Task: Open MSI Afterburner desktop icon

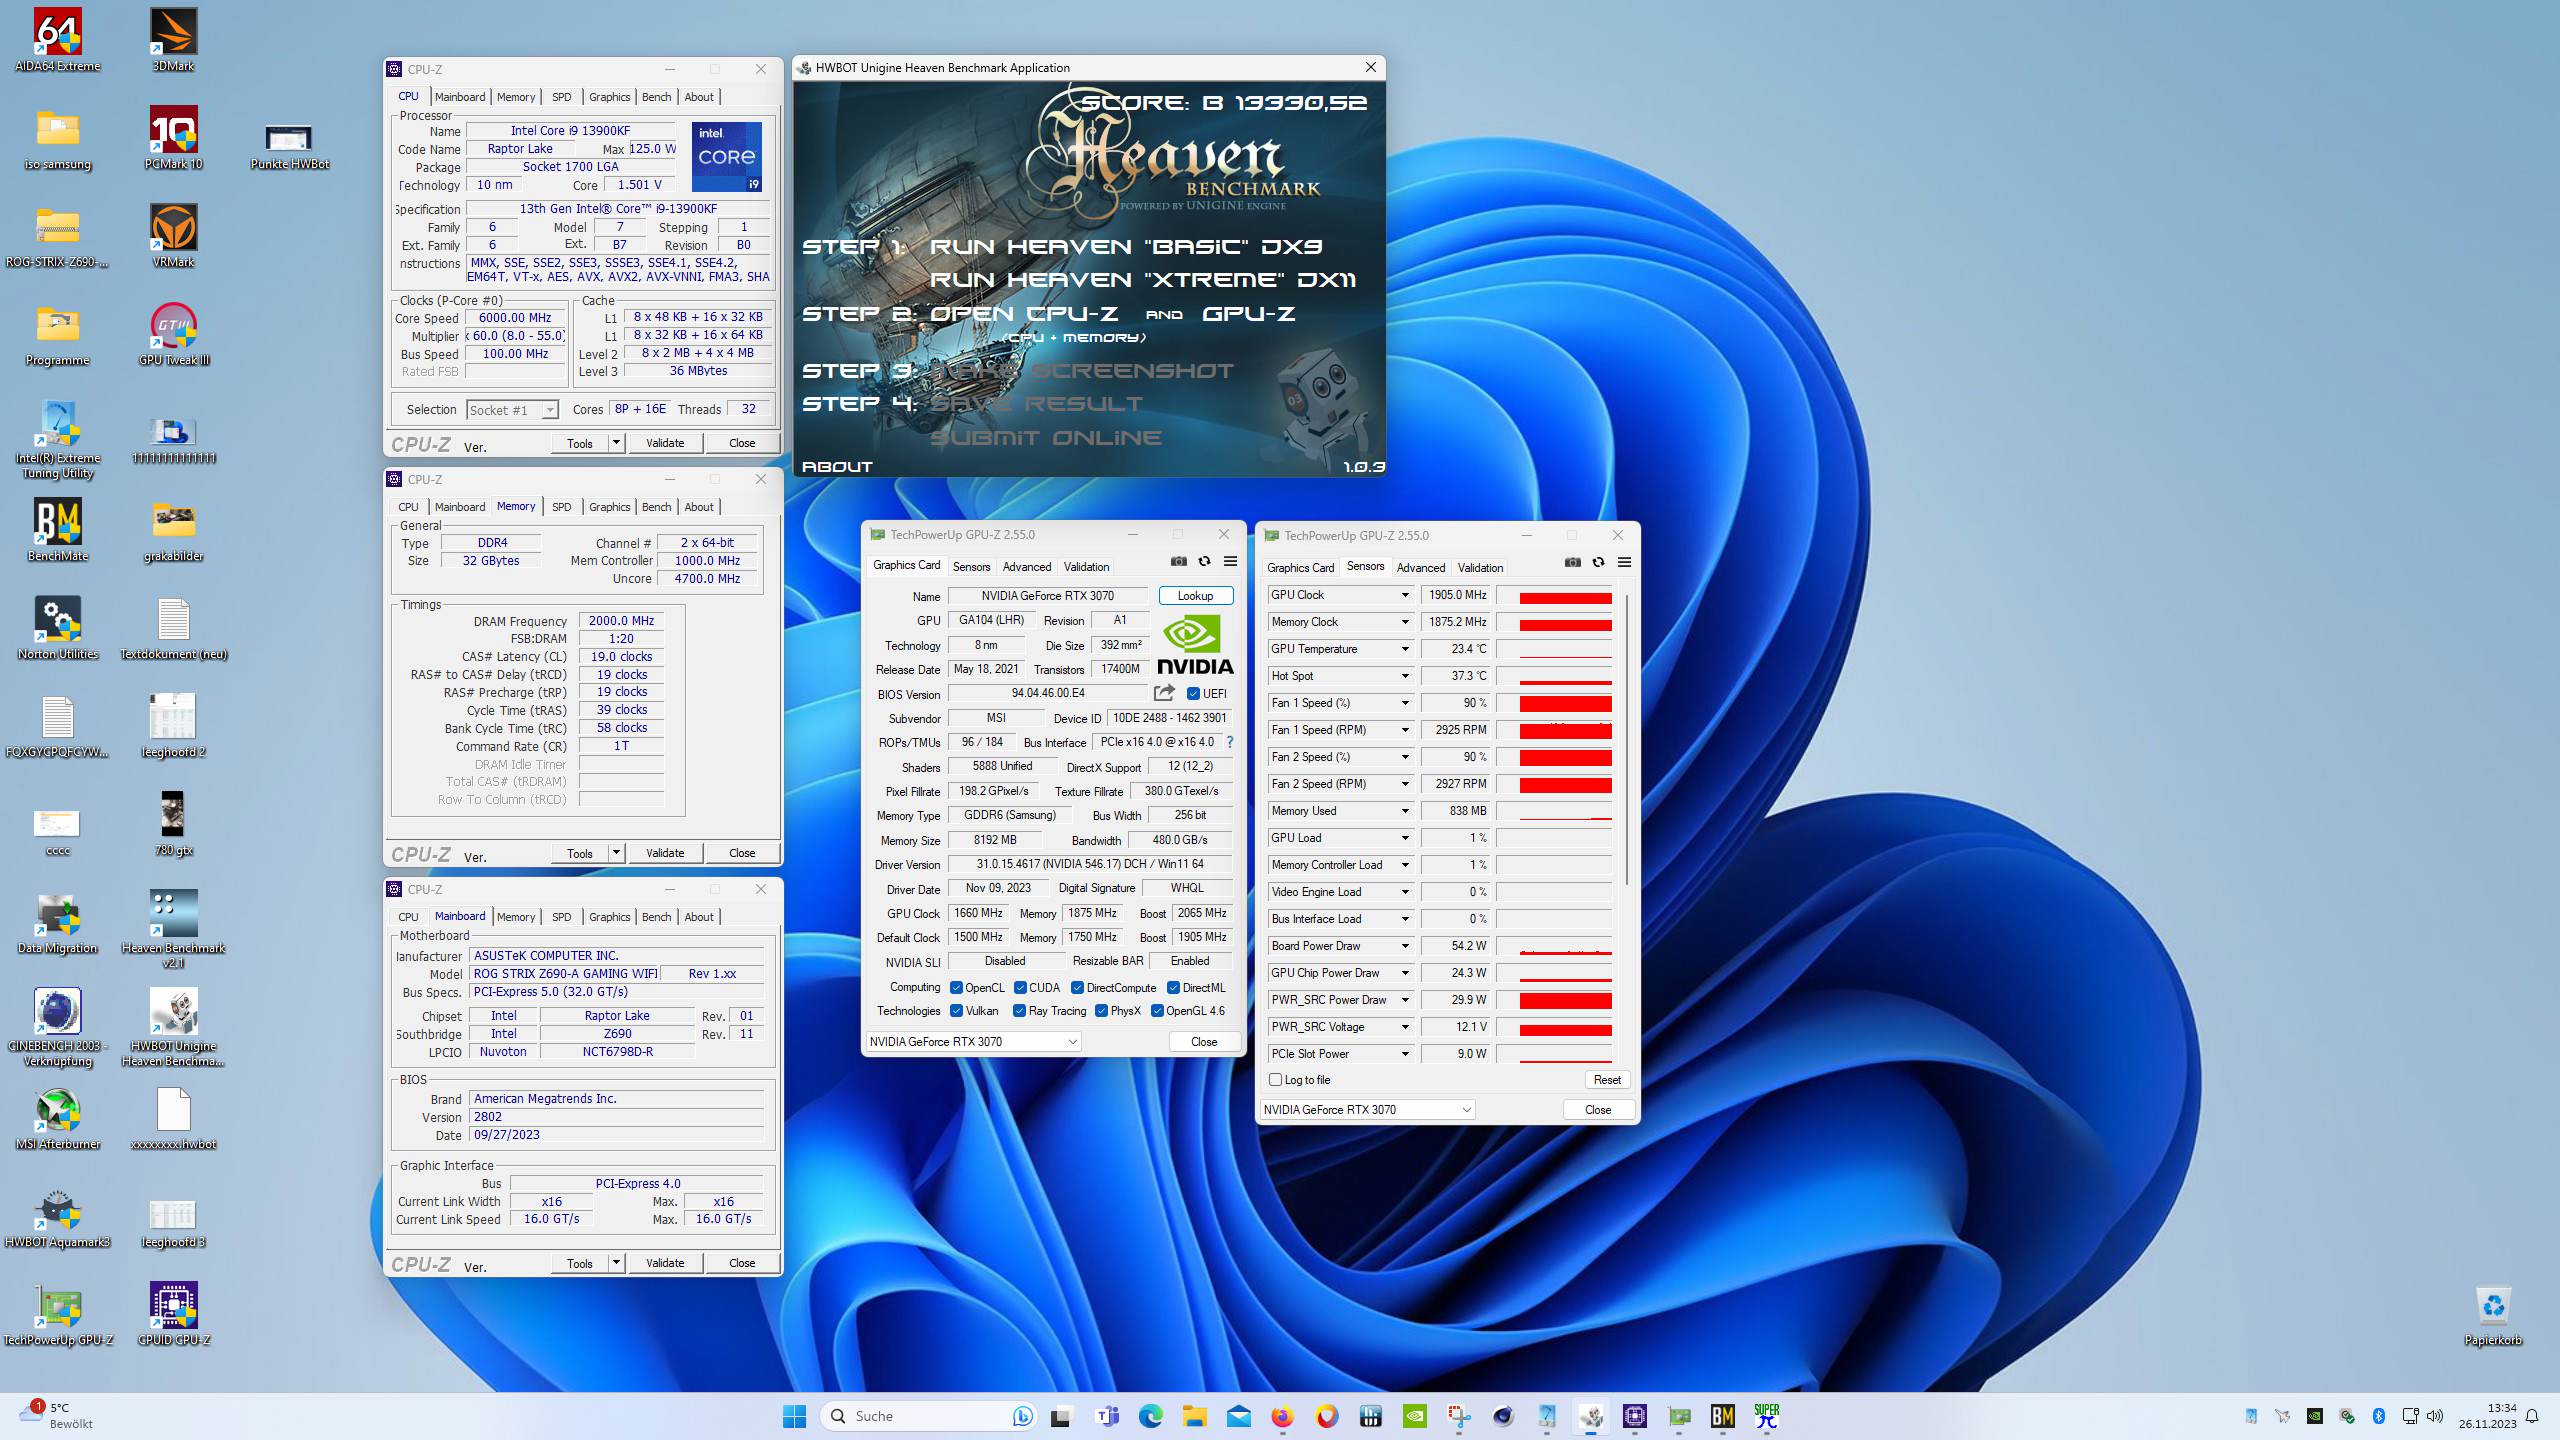Action: [57, 1118]
